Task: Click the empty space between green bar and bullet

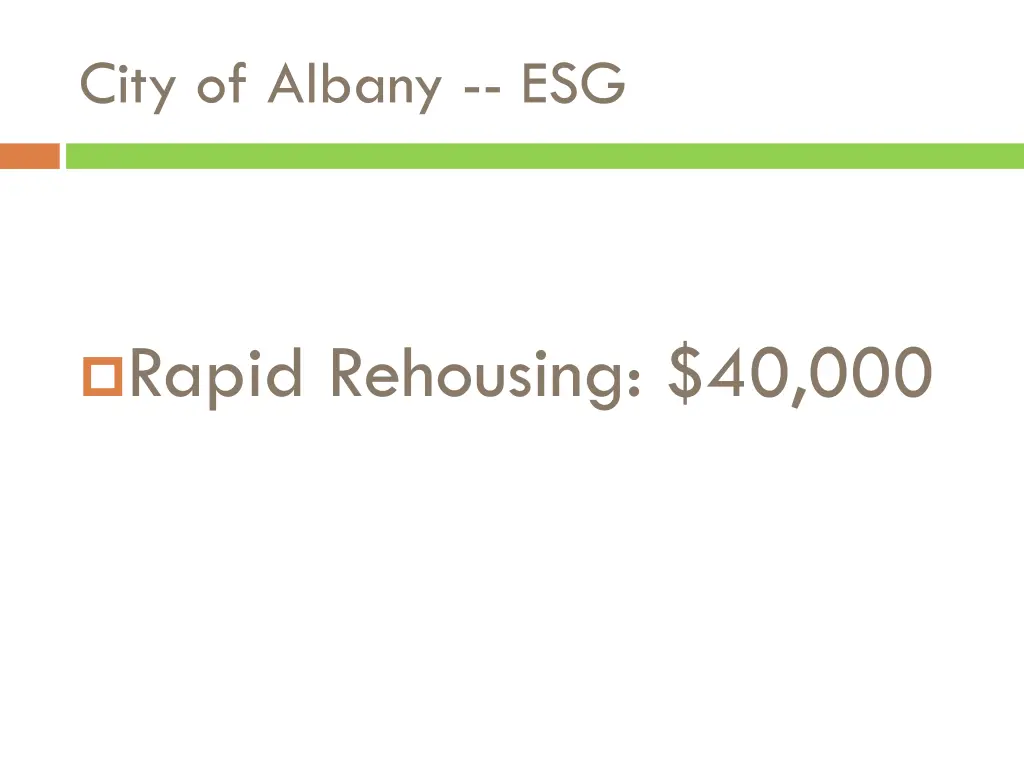Action: coord(512,250)
